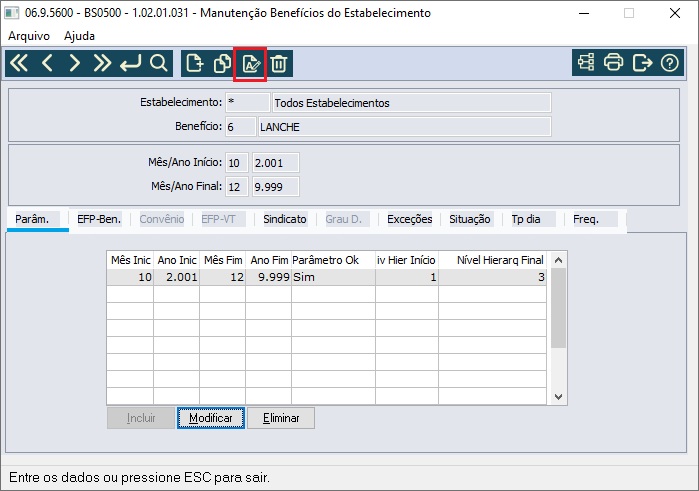Open the hierarchy tree toolbar icon

click(586, 62)
